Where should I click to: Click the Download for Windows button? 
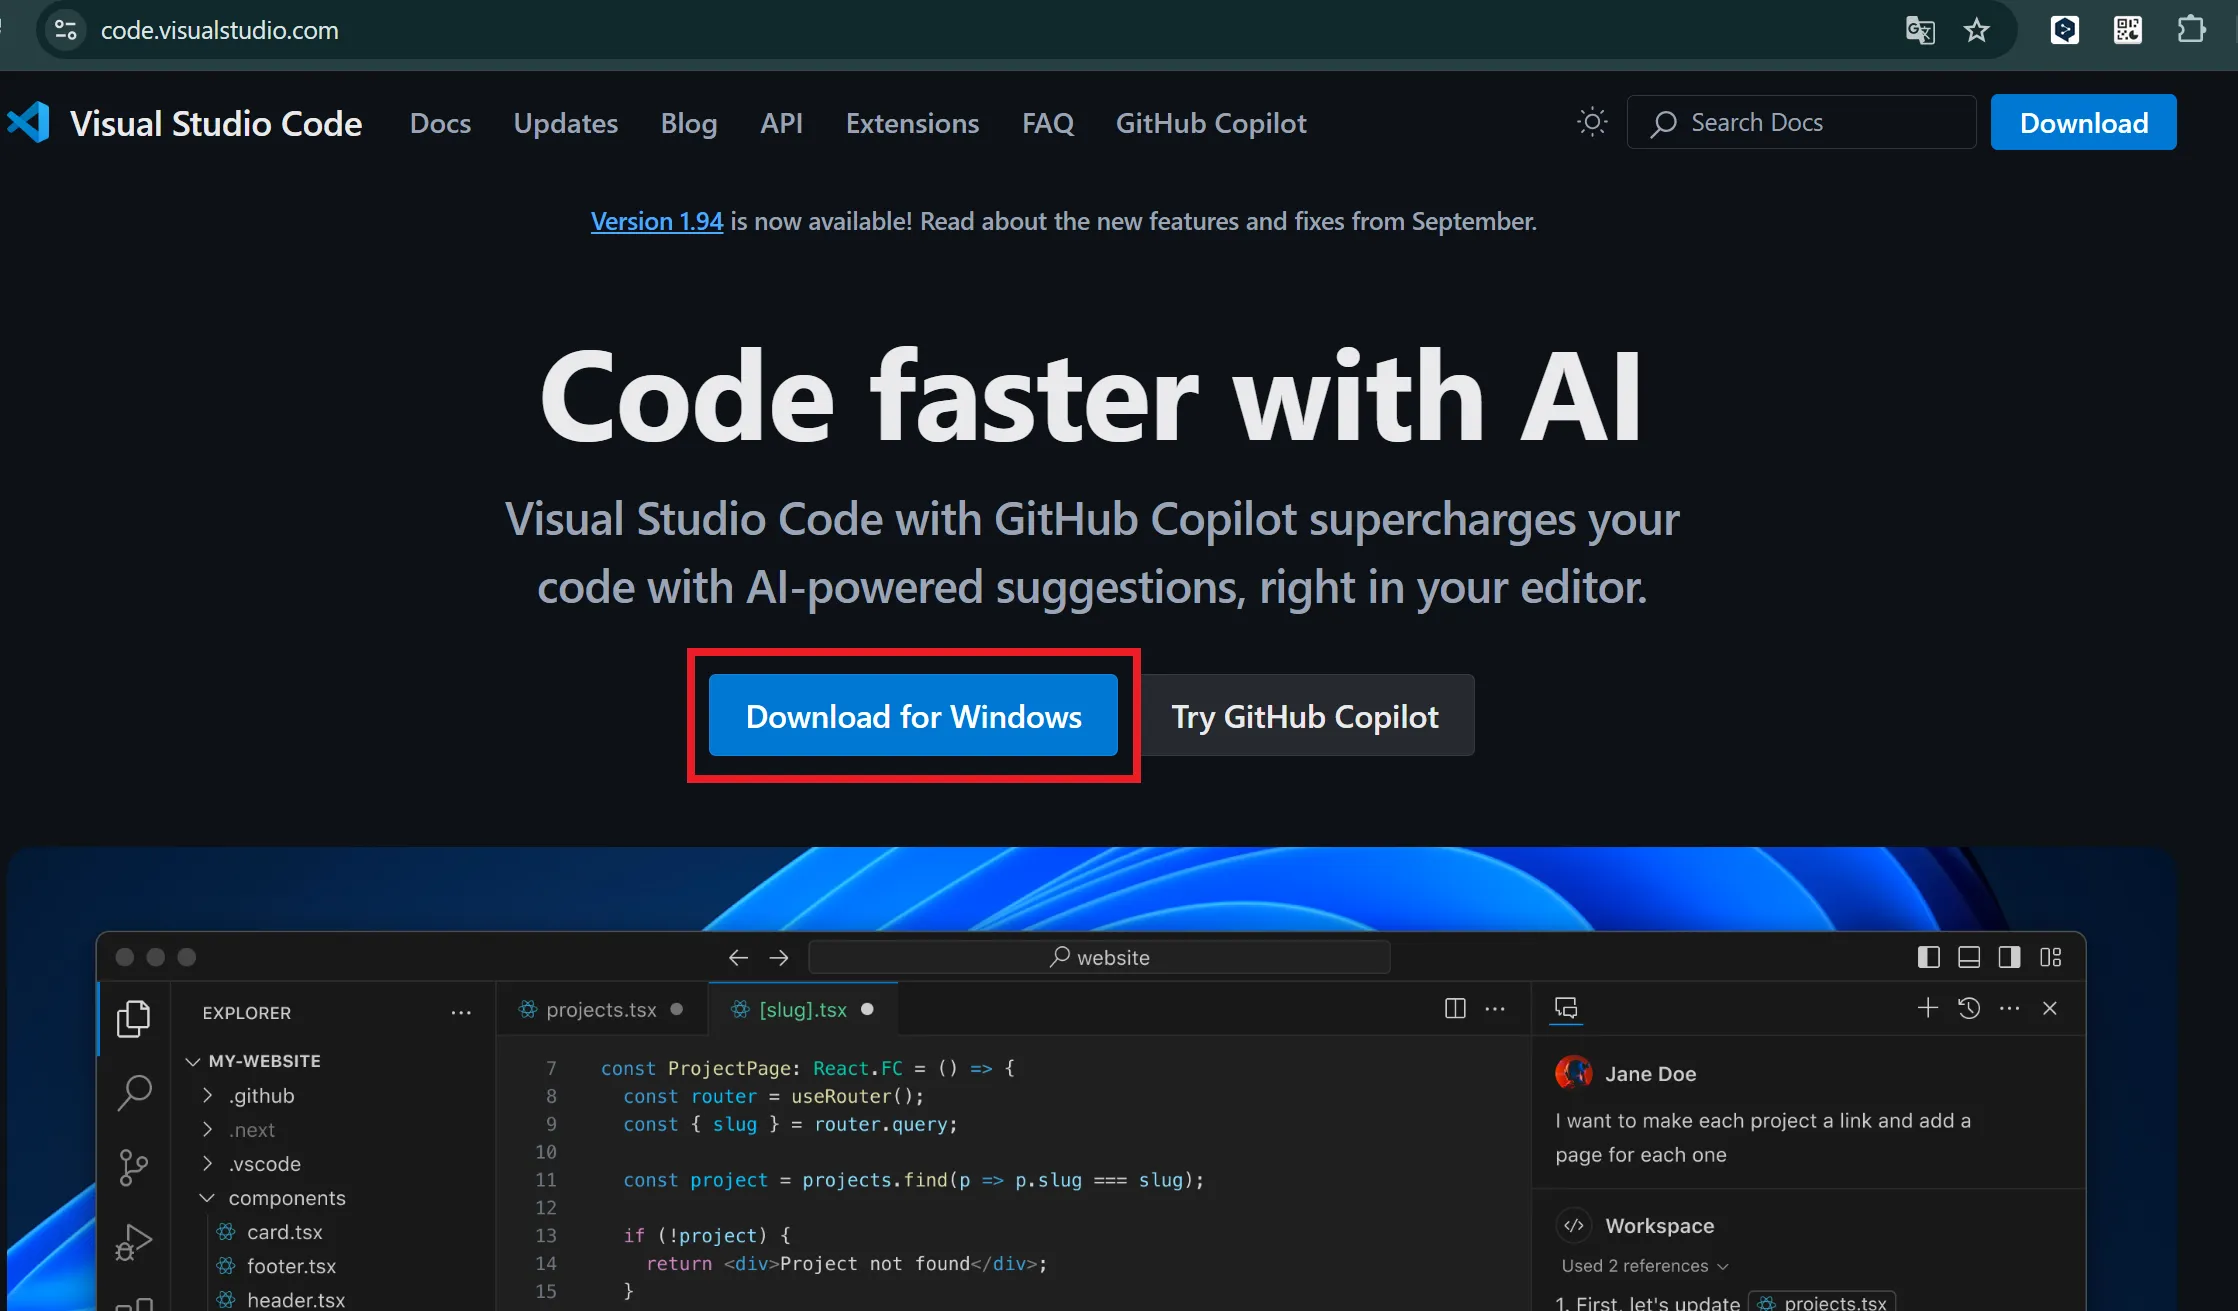click(x=913, y=716)
